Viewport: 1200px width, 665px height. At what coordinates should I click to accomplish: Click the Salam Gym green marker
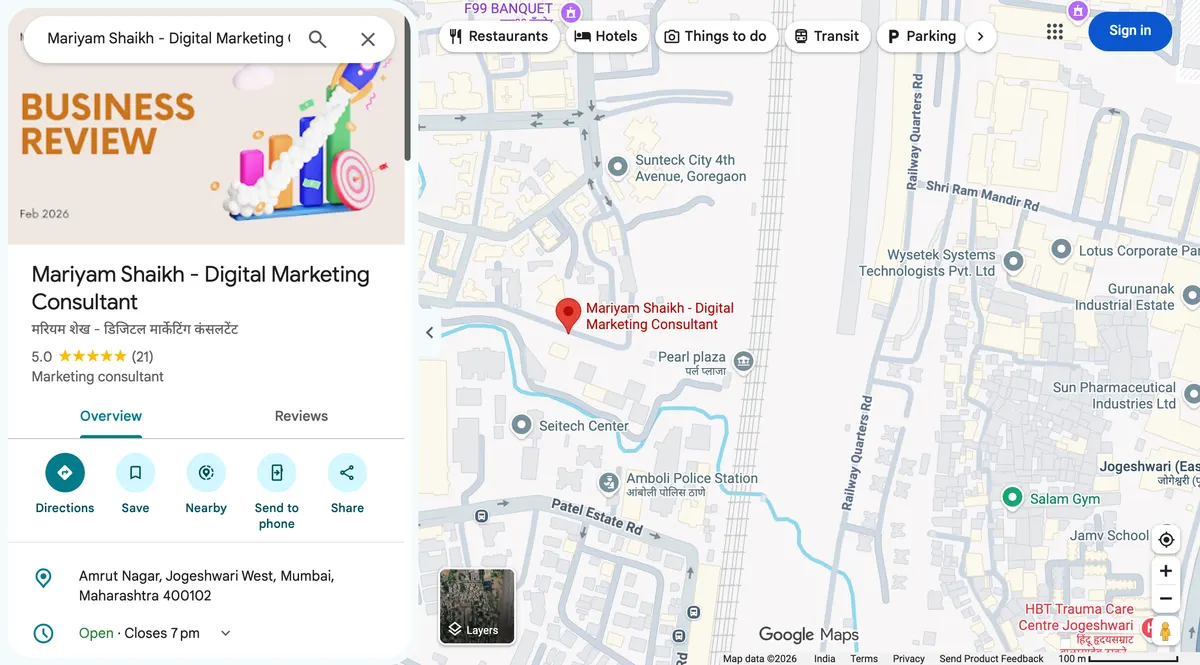(x=1012, y=498)
